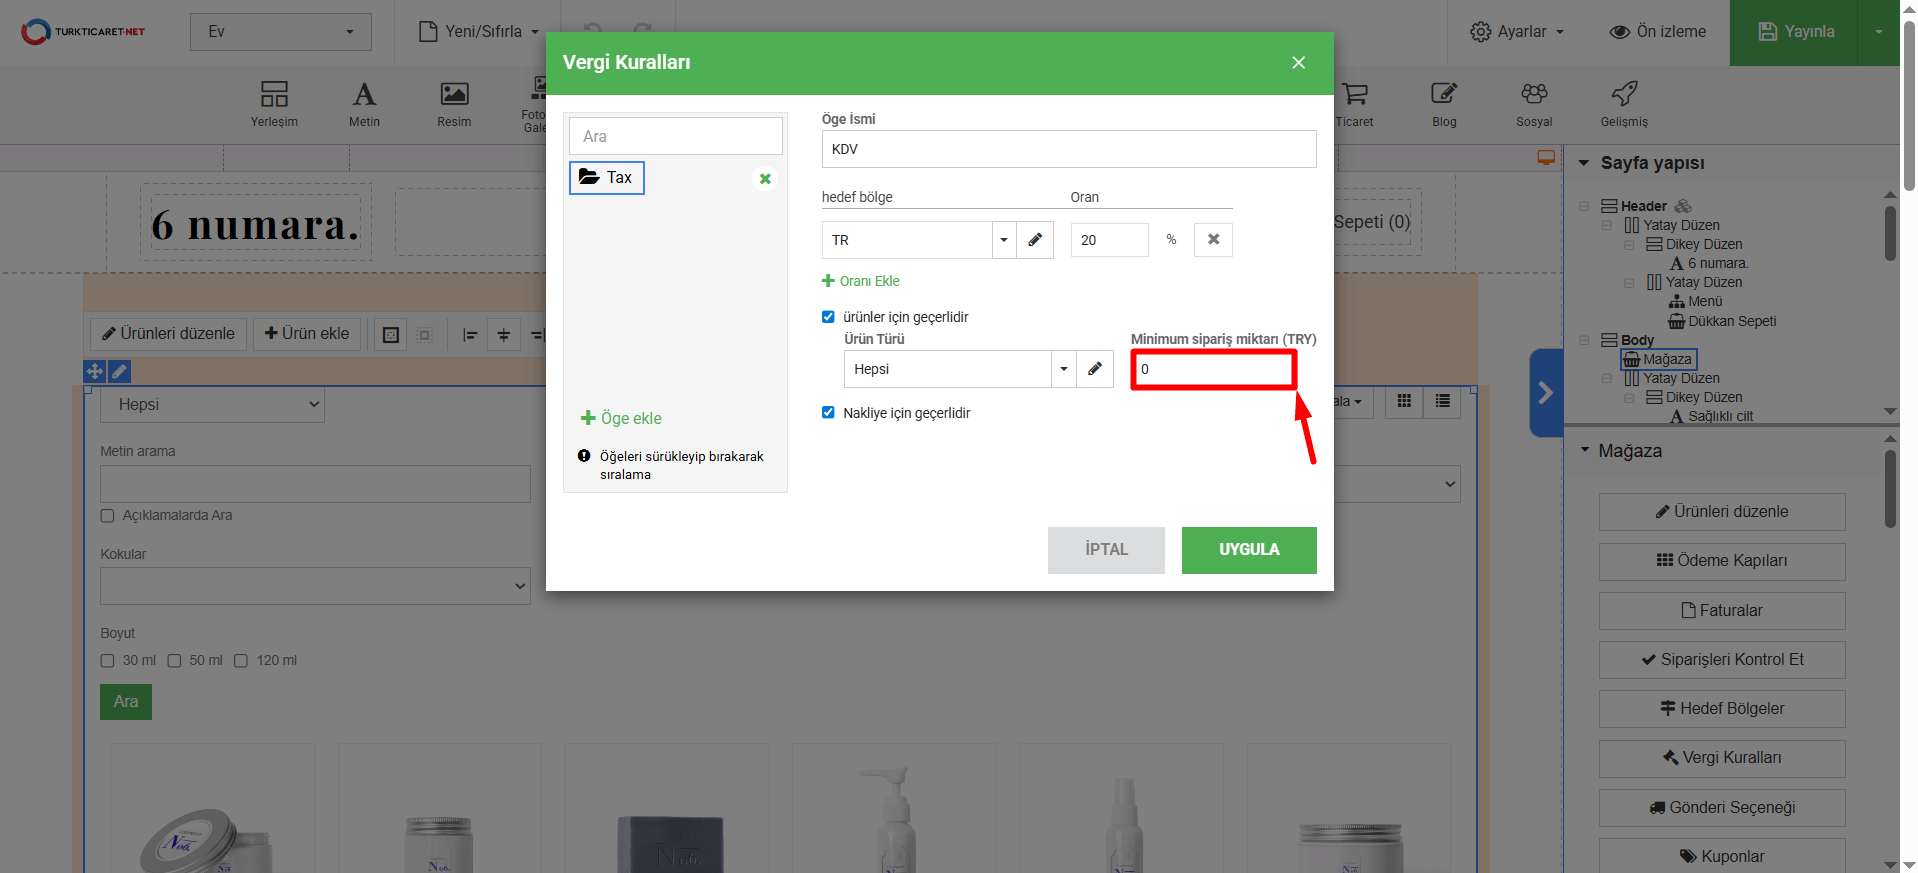This screenshot has height=873, width=1918.
Task: Expand the Ürün Türü Hepsi dropdown
Action: [1063, 369]
